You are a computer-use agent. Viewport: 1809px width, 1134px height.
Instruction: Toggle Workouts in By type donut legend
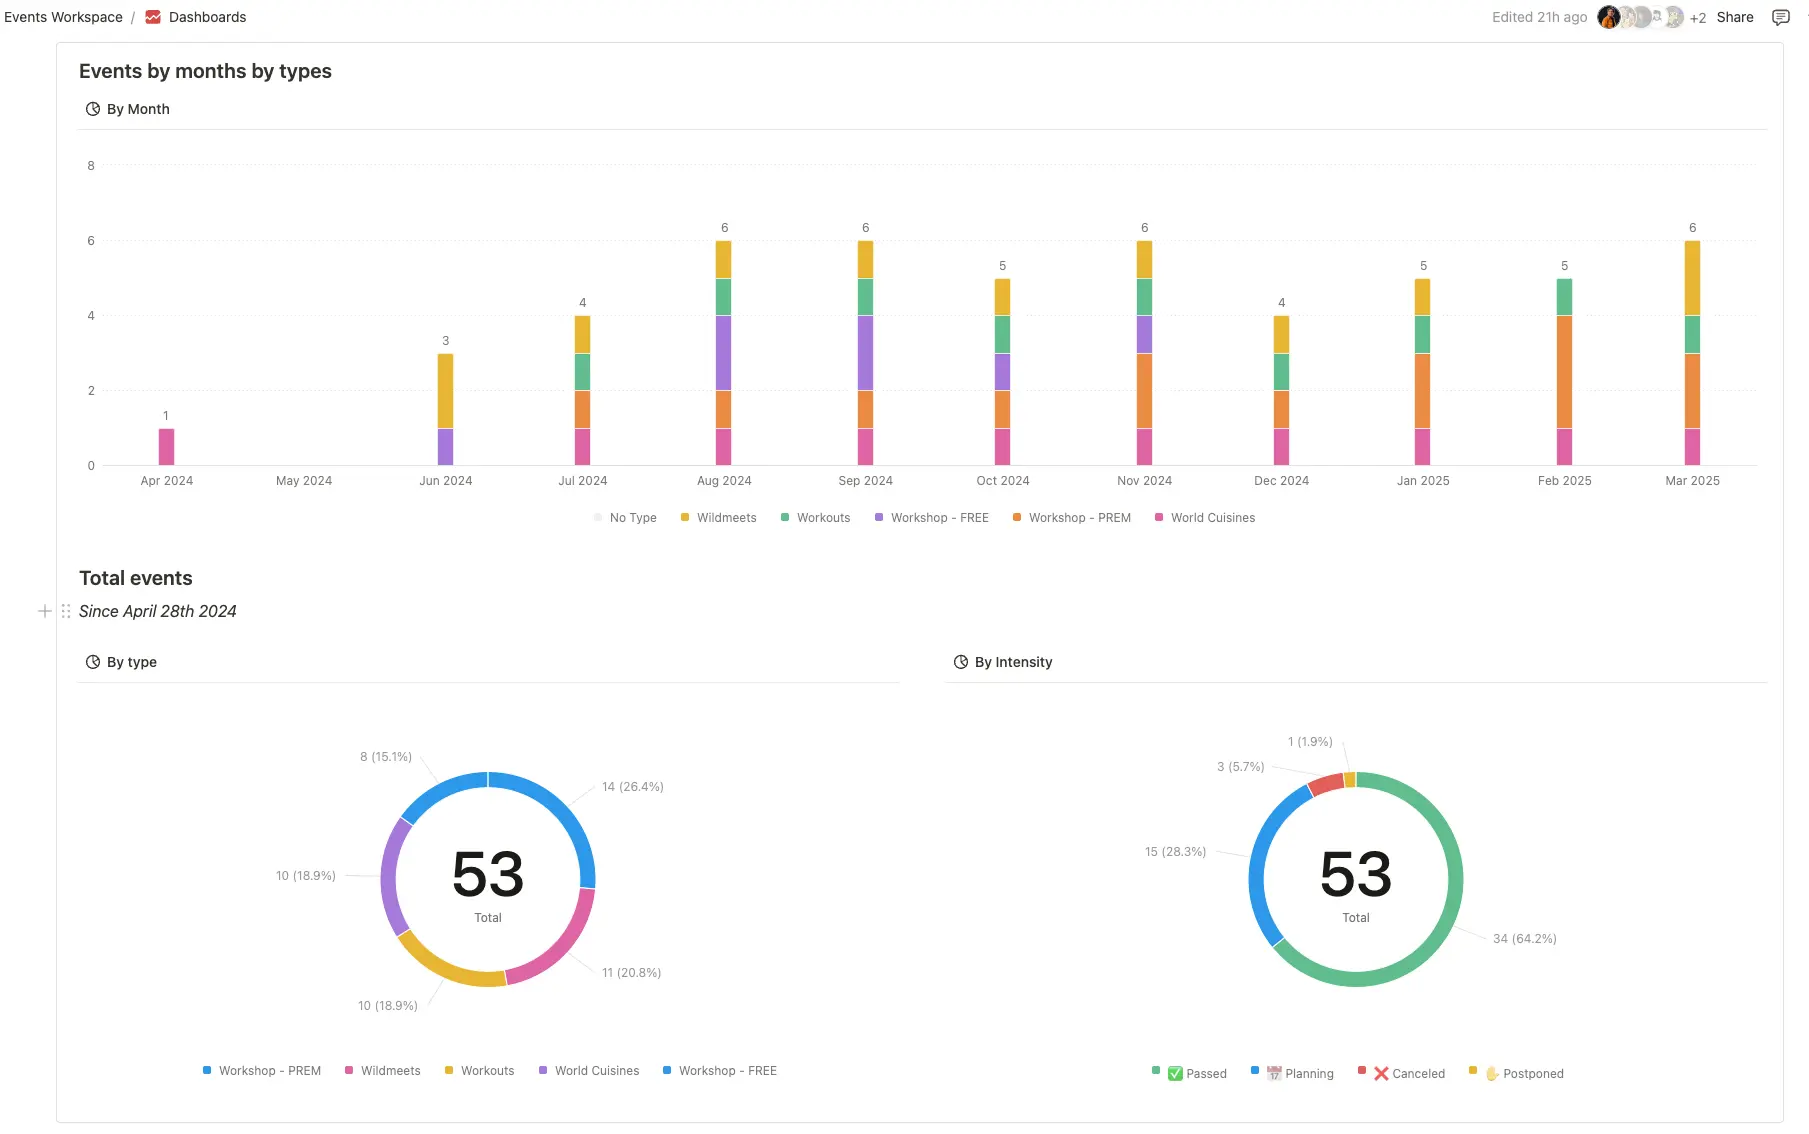click(x=479, y=1071)
